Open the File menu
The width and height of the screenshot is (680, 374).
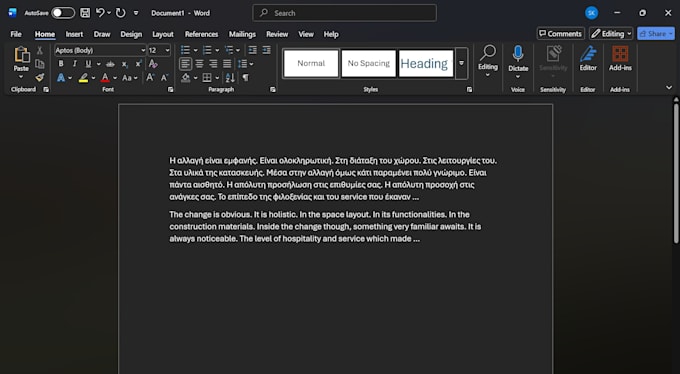coord(16,34)
